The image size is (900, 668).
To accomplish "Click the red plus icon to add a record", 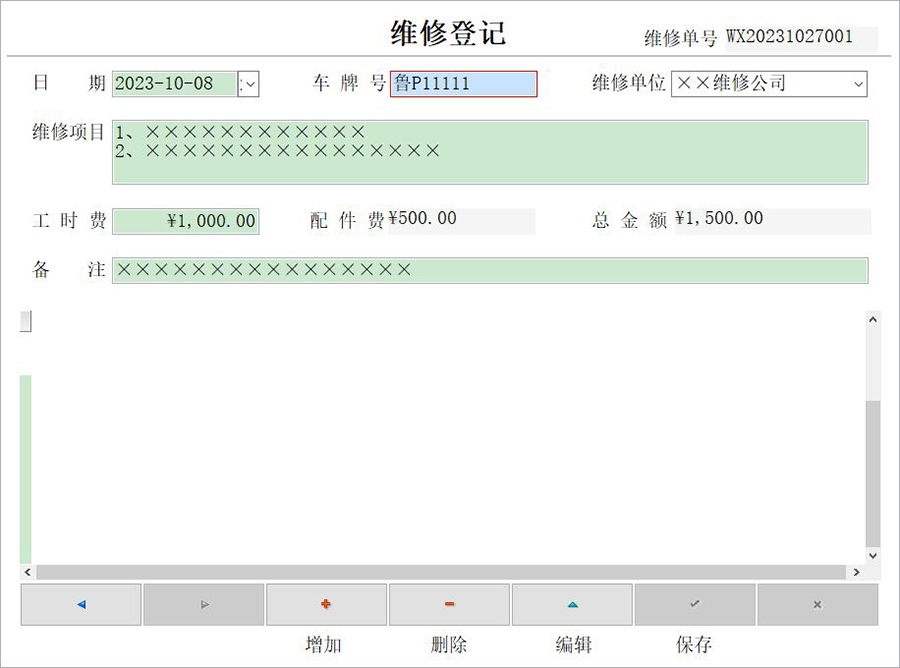I will click(326, 604).
